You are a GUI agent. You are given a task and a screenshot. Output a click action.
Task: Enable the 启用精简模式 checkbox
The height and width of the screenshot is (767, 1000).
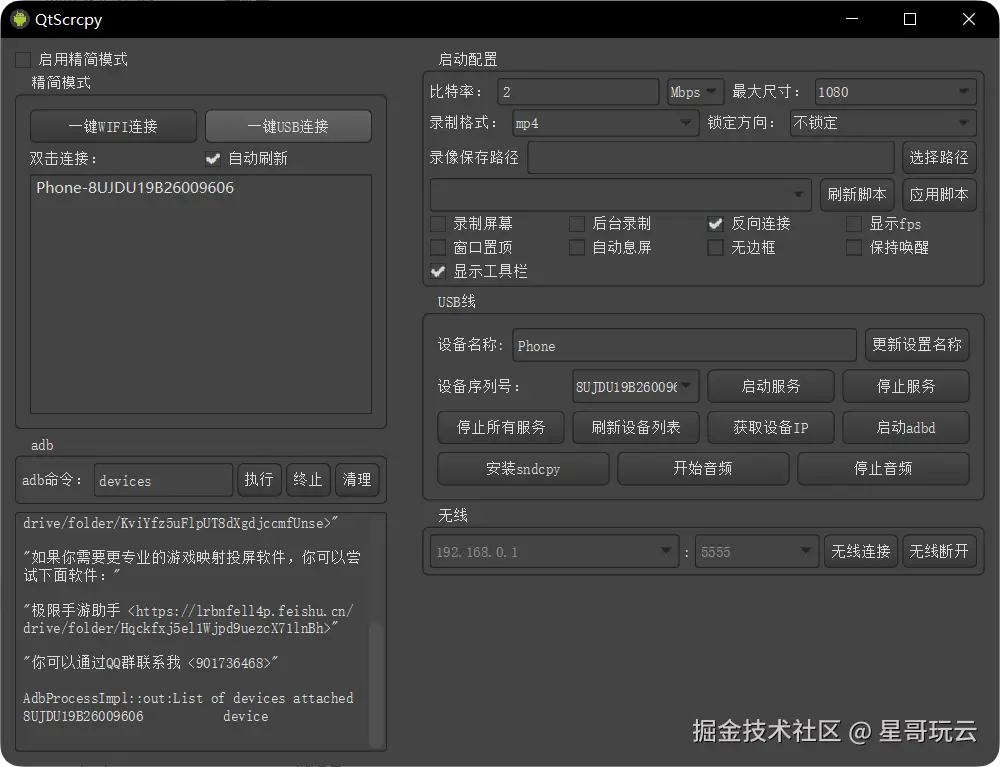[x=23, y=60]
